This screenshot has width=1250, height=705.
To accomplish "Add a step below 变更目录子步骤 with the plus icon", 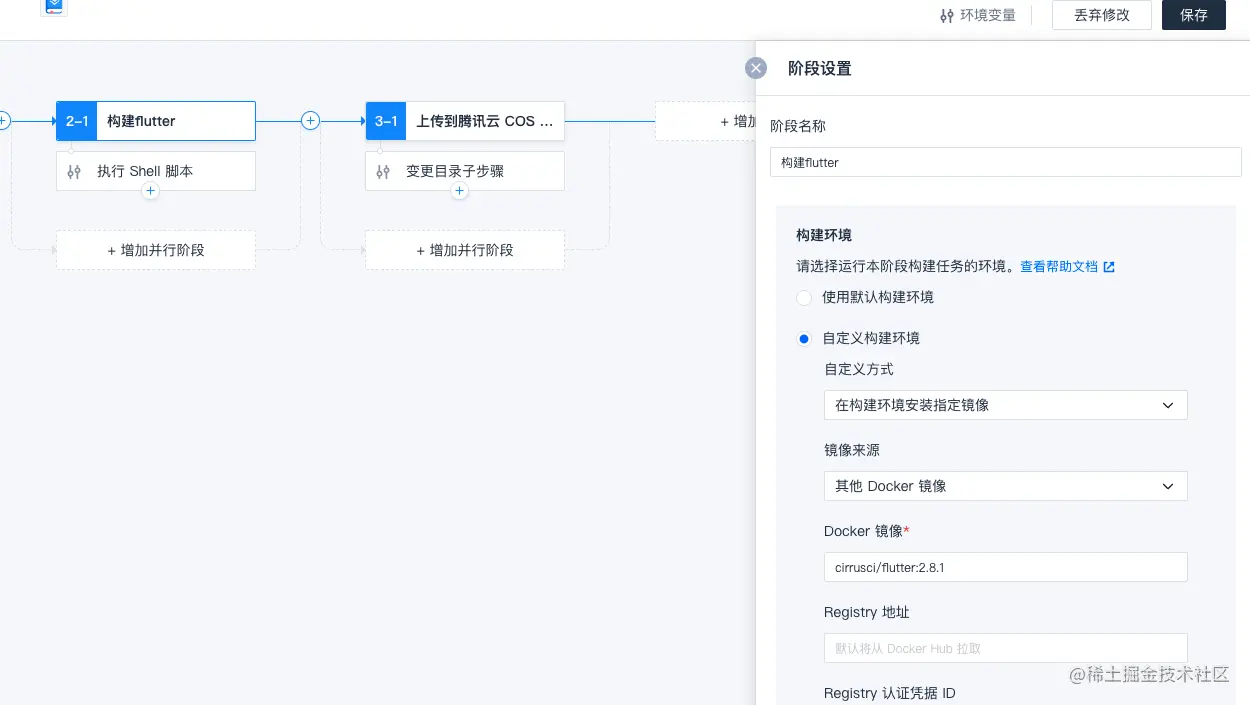I will 459,190.
